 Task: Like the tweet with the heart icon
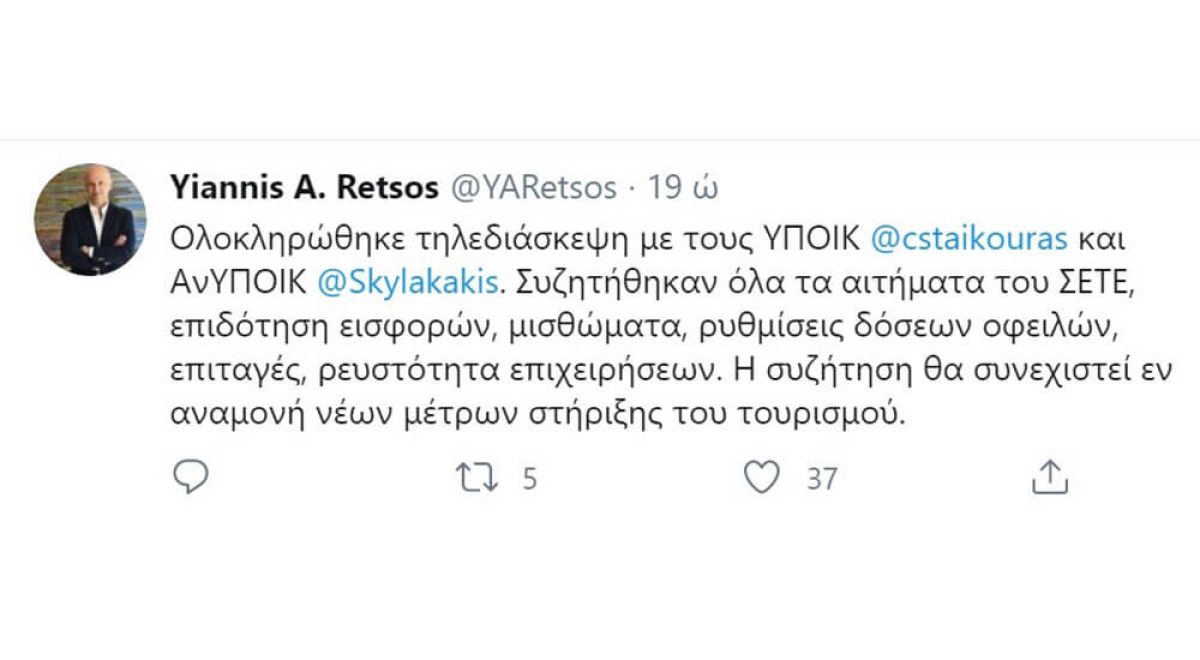click(x=763, y=478)
